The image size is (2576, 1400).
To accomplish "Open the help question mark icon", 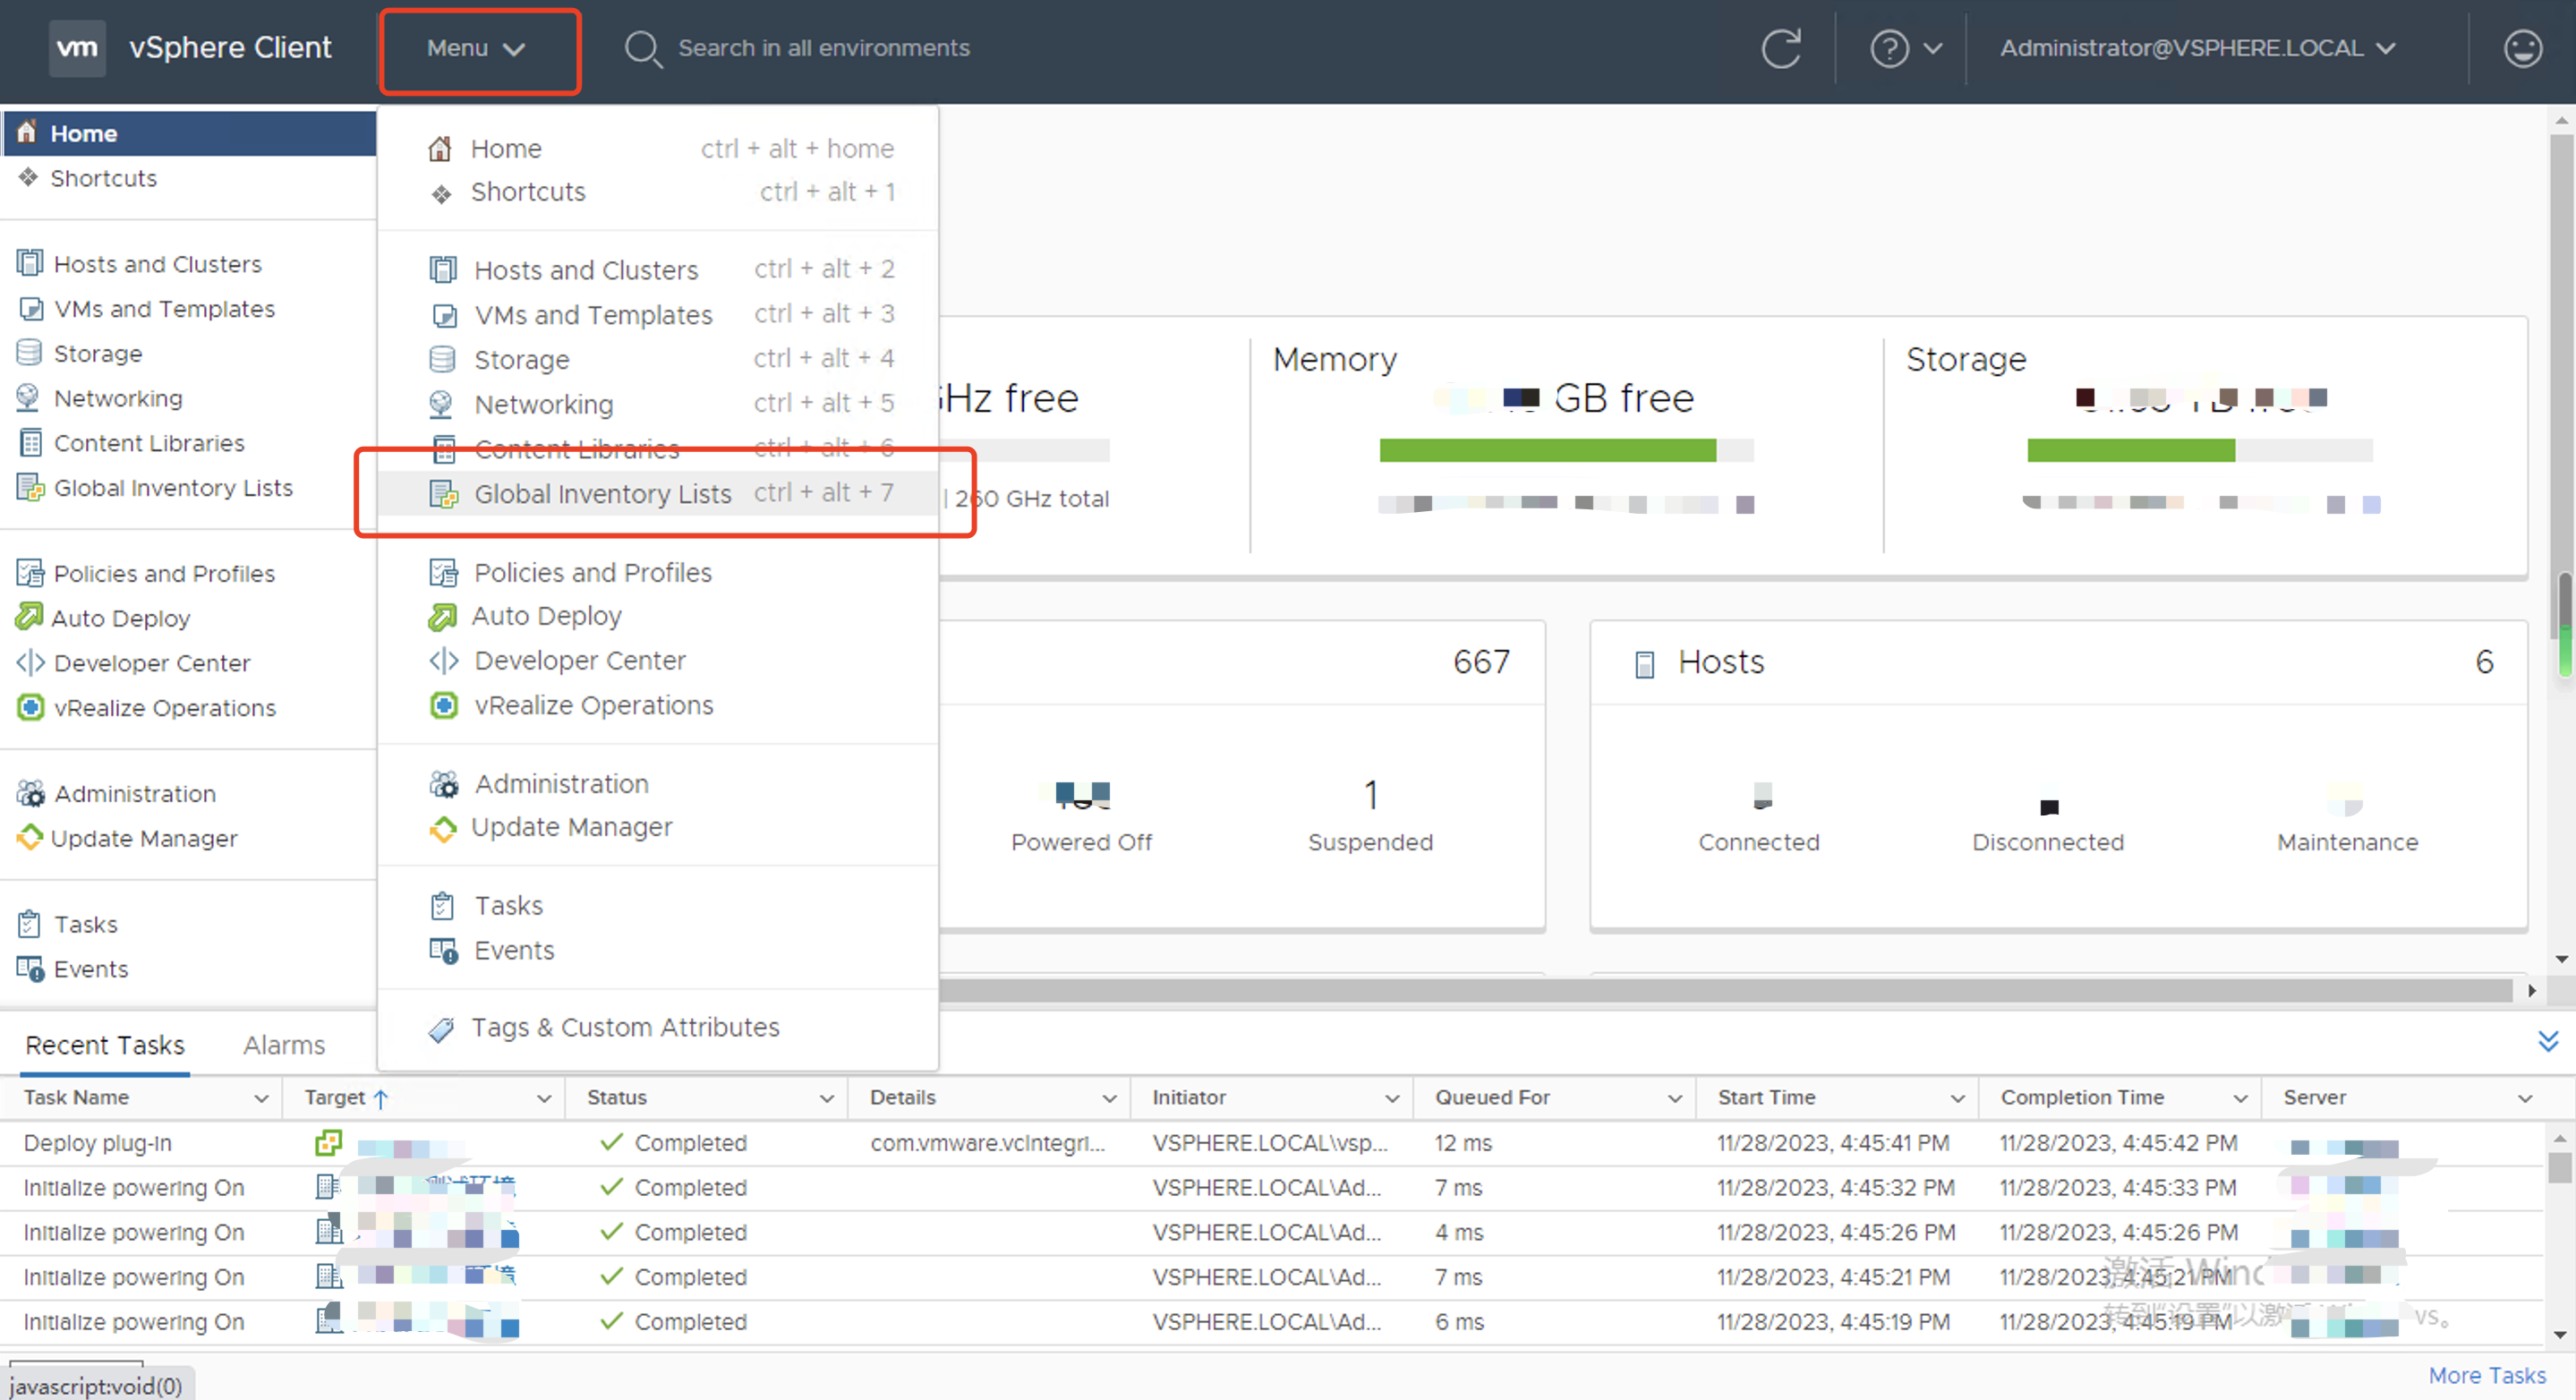I will click(x=1889, y=48).
